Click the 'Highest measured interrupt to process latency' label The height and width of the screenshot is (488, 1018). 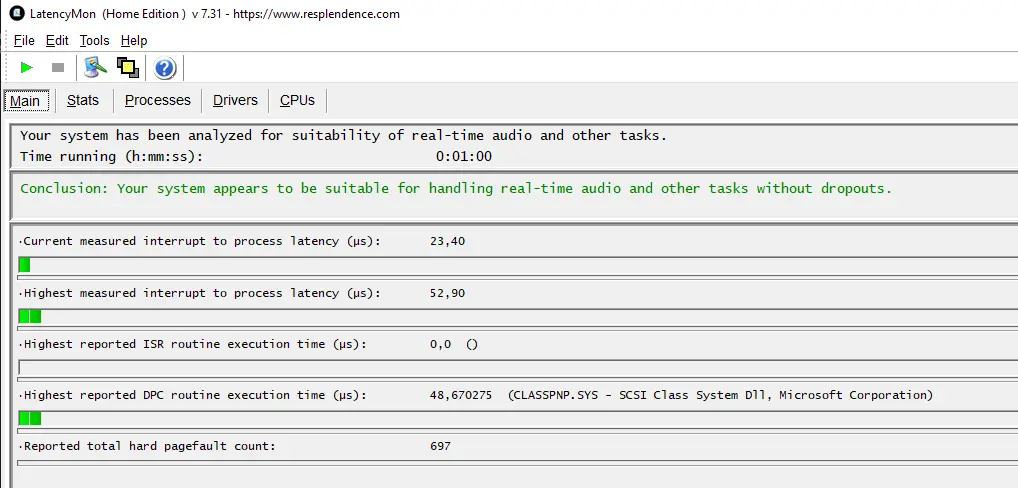click(x=202, y=293)
